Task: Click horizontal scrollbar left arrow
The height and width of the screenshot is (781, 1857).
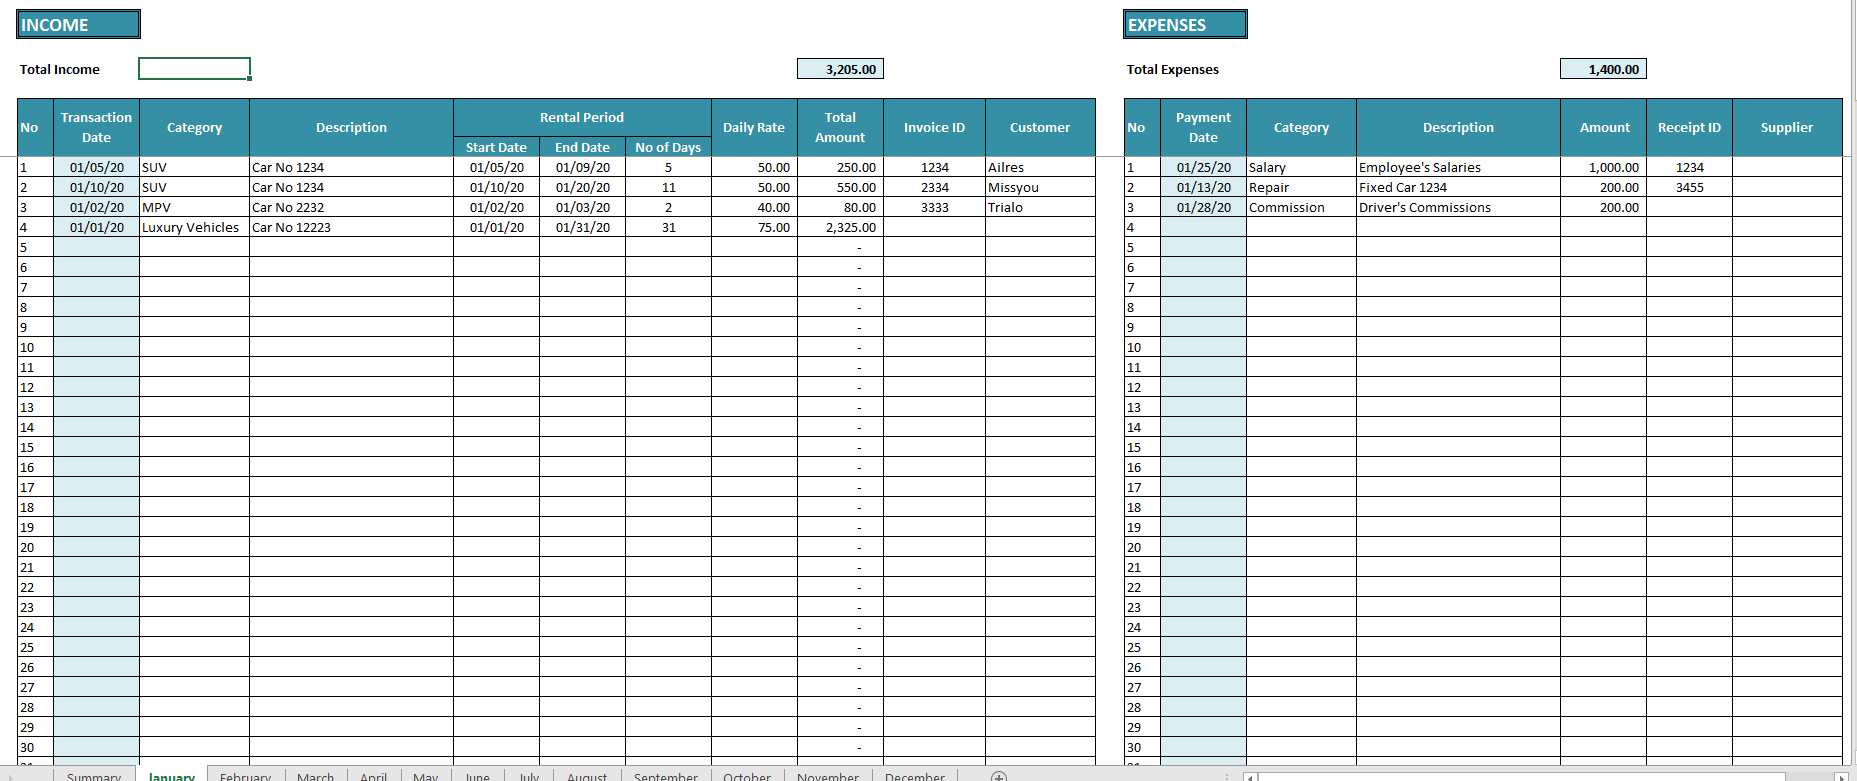Action: click(1250, 776)
